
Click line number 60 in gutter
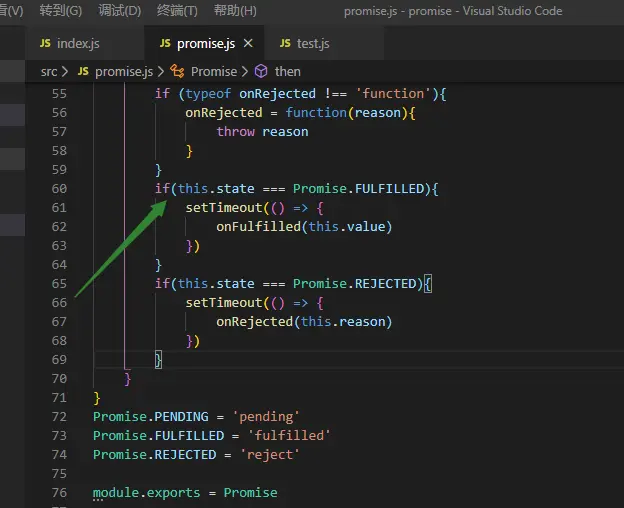click(x=59, y=189)
